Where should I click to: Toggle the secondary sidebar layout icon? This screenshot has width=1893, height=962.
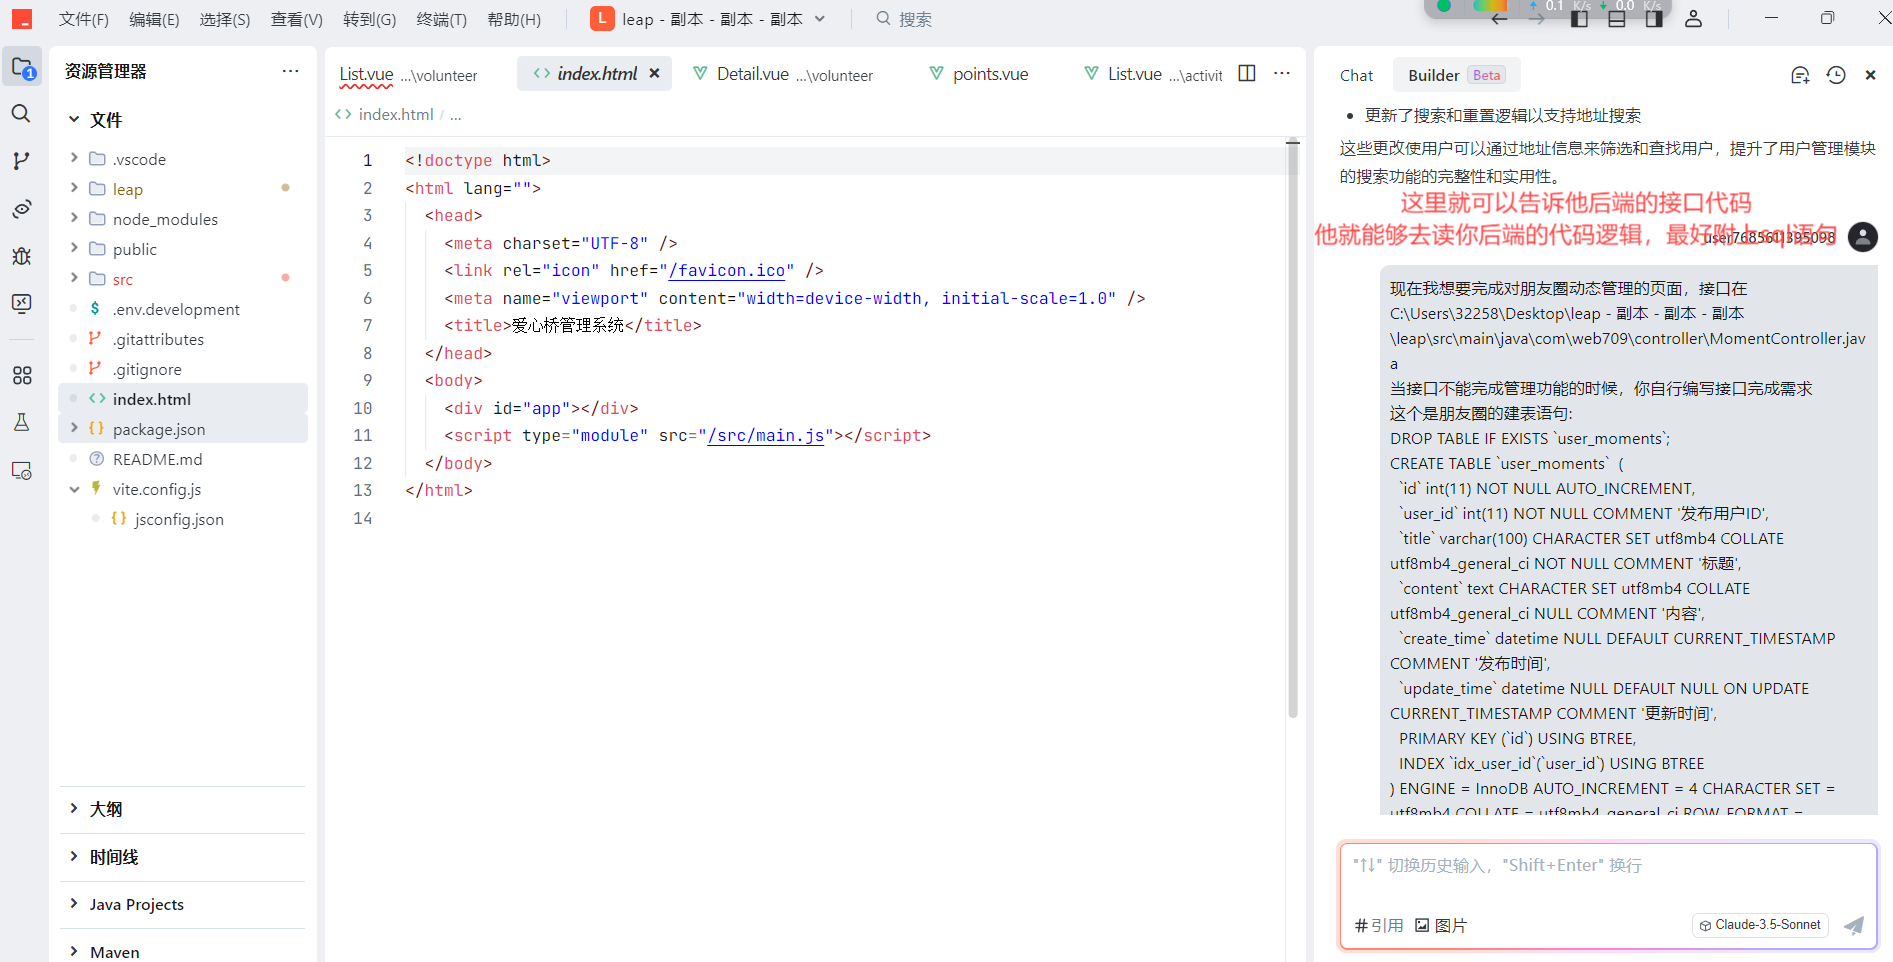tap(1654, 19)
